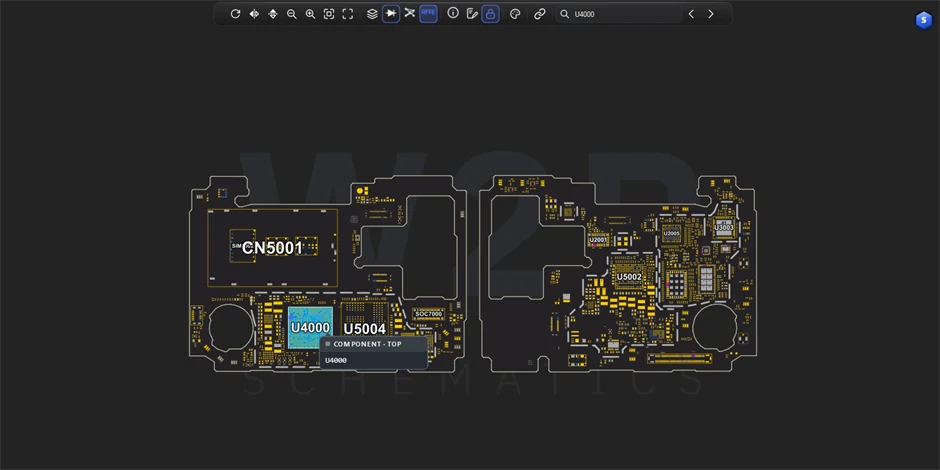
Task: Enter fullscreen mode
Action: (348, 14)
